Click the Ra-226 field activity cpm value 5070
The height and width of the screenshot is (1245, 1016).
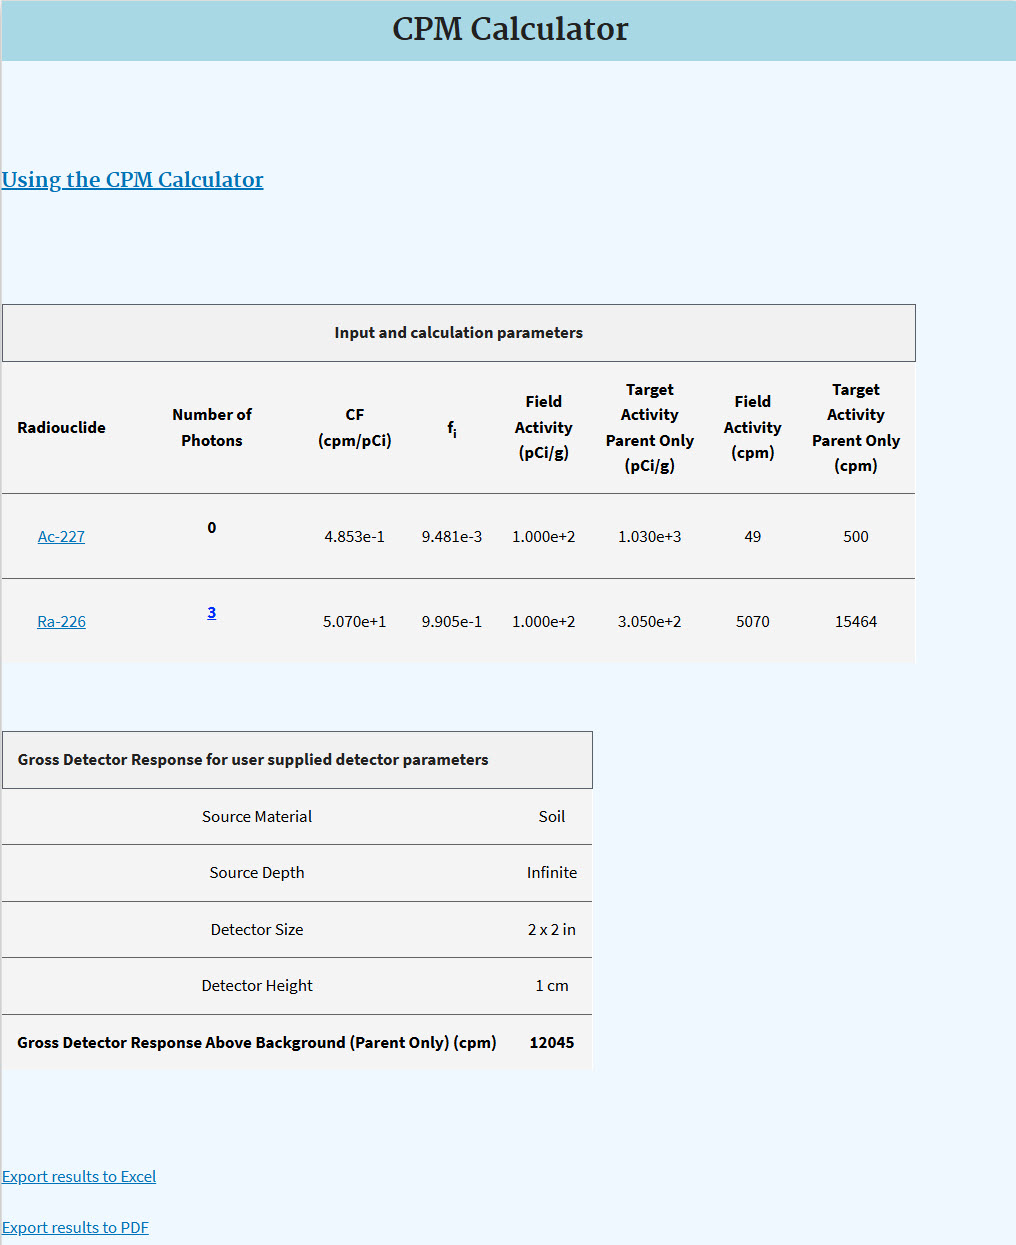point(752,622)
